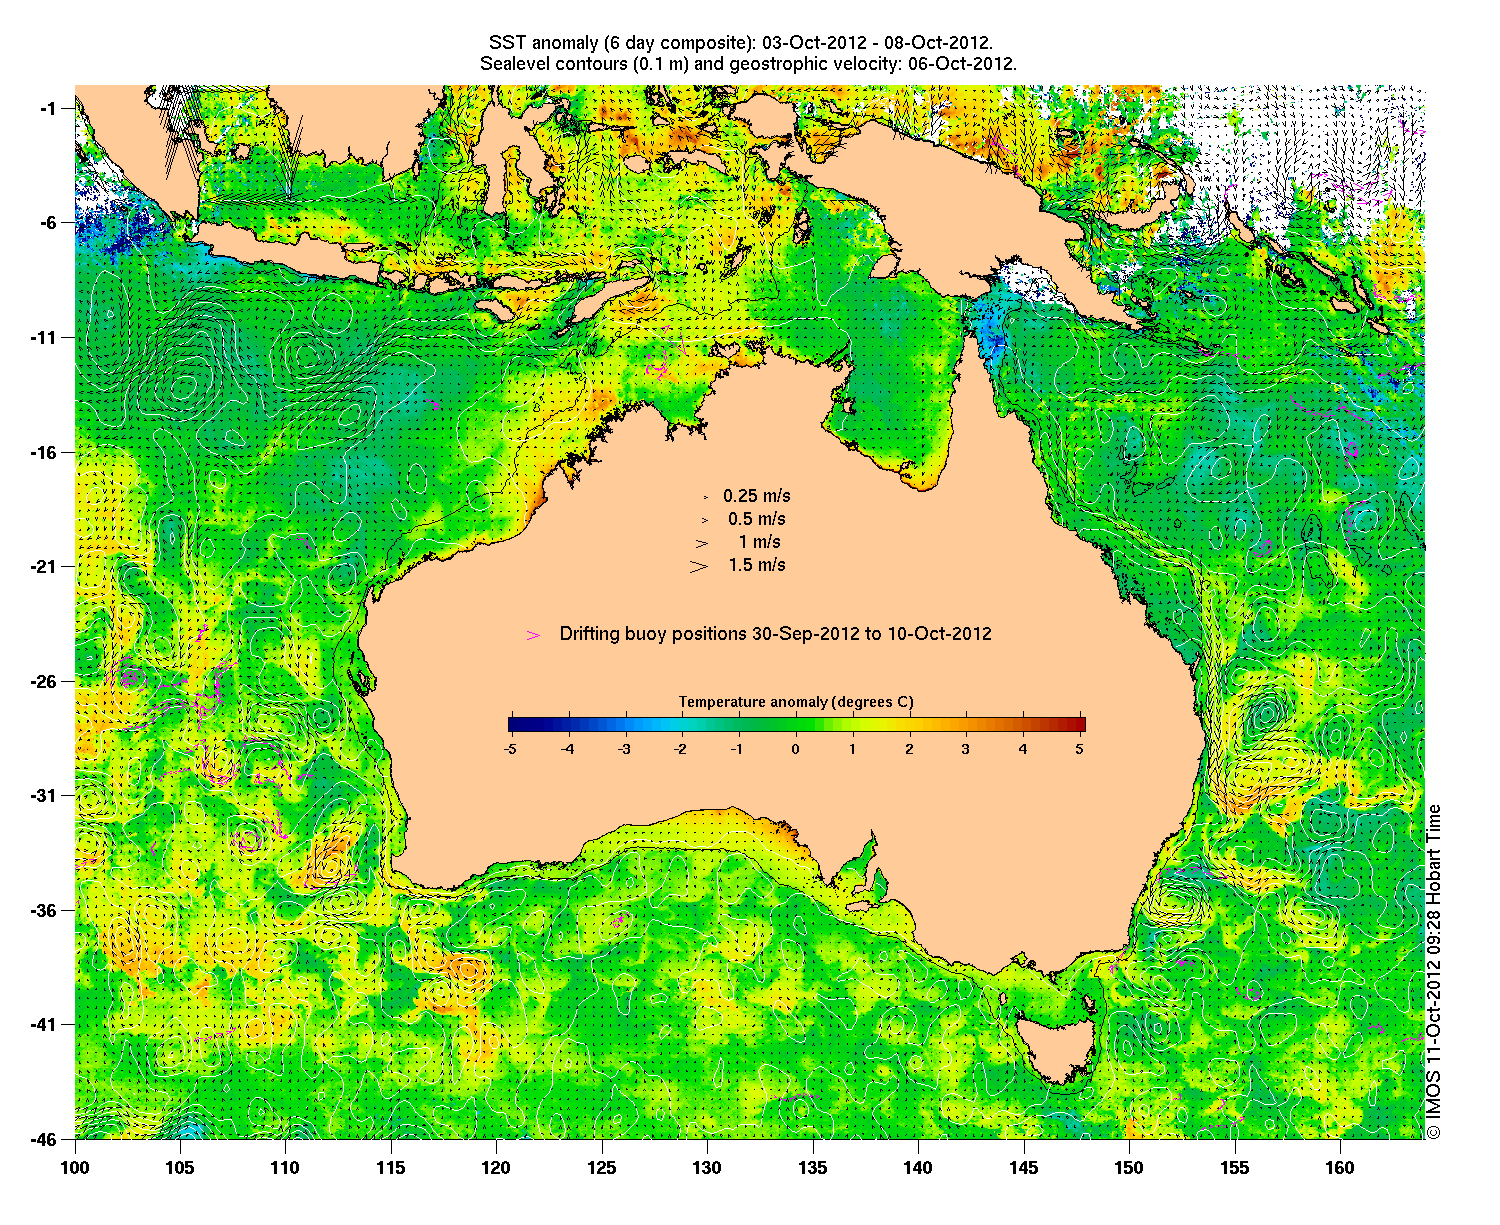
Task: Click the 1.5 m/s velocity legend label
Action: pos(757,565)
